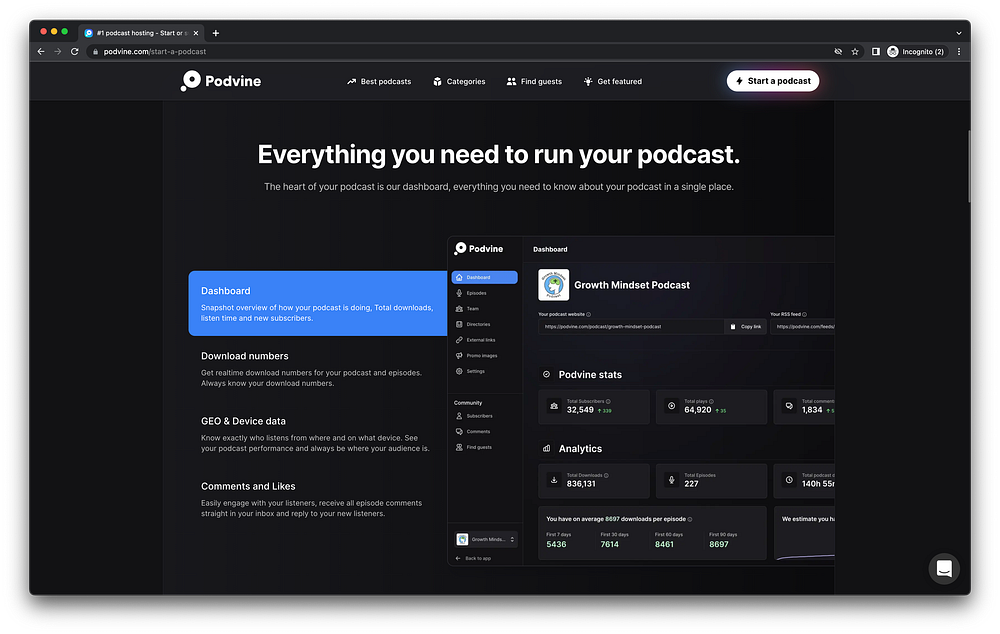Open the Chrome three-dot menu
Screen dimensions: 1000x634
point(959,52)
